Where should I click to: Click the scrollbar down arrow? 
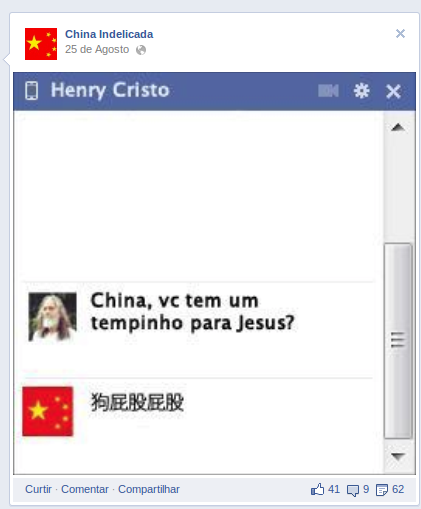pyautogui.click(x=398, y=456)
